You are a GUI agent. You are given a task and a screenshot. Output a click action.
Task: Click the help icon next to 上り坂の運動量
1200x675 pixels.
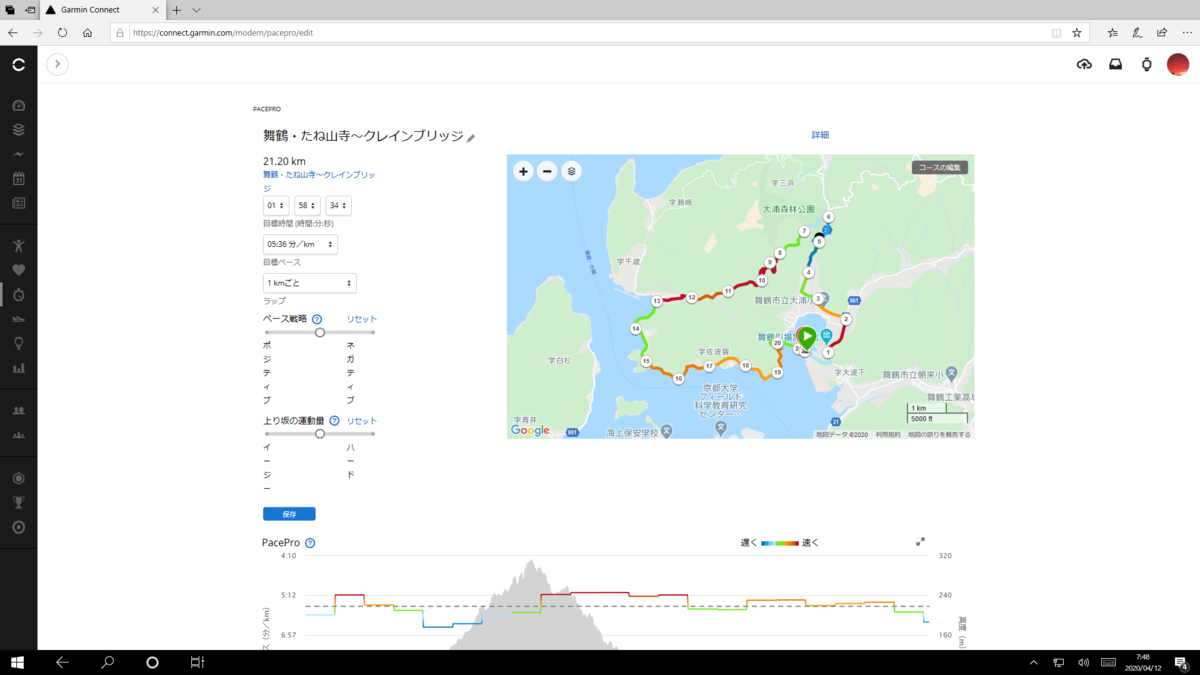tap(335, 421)
